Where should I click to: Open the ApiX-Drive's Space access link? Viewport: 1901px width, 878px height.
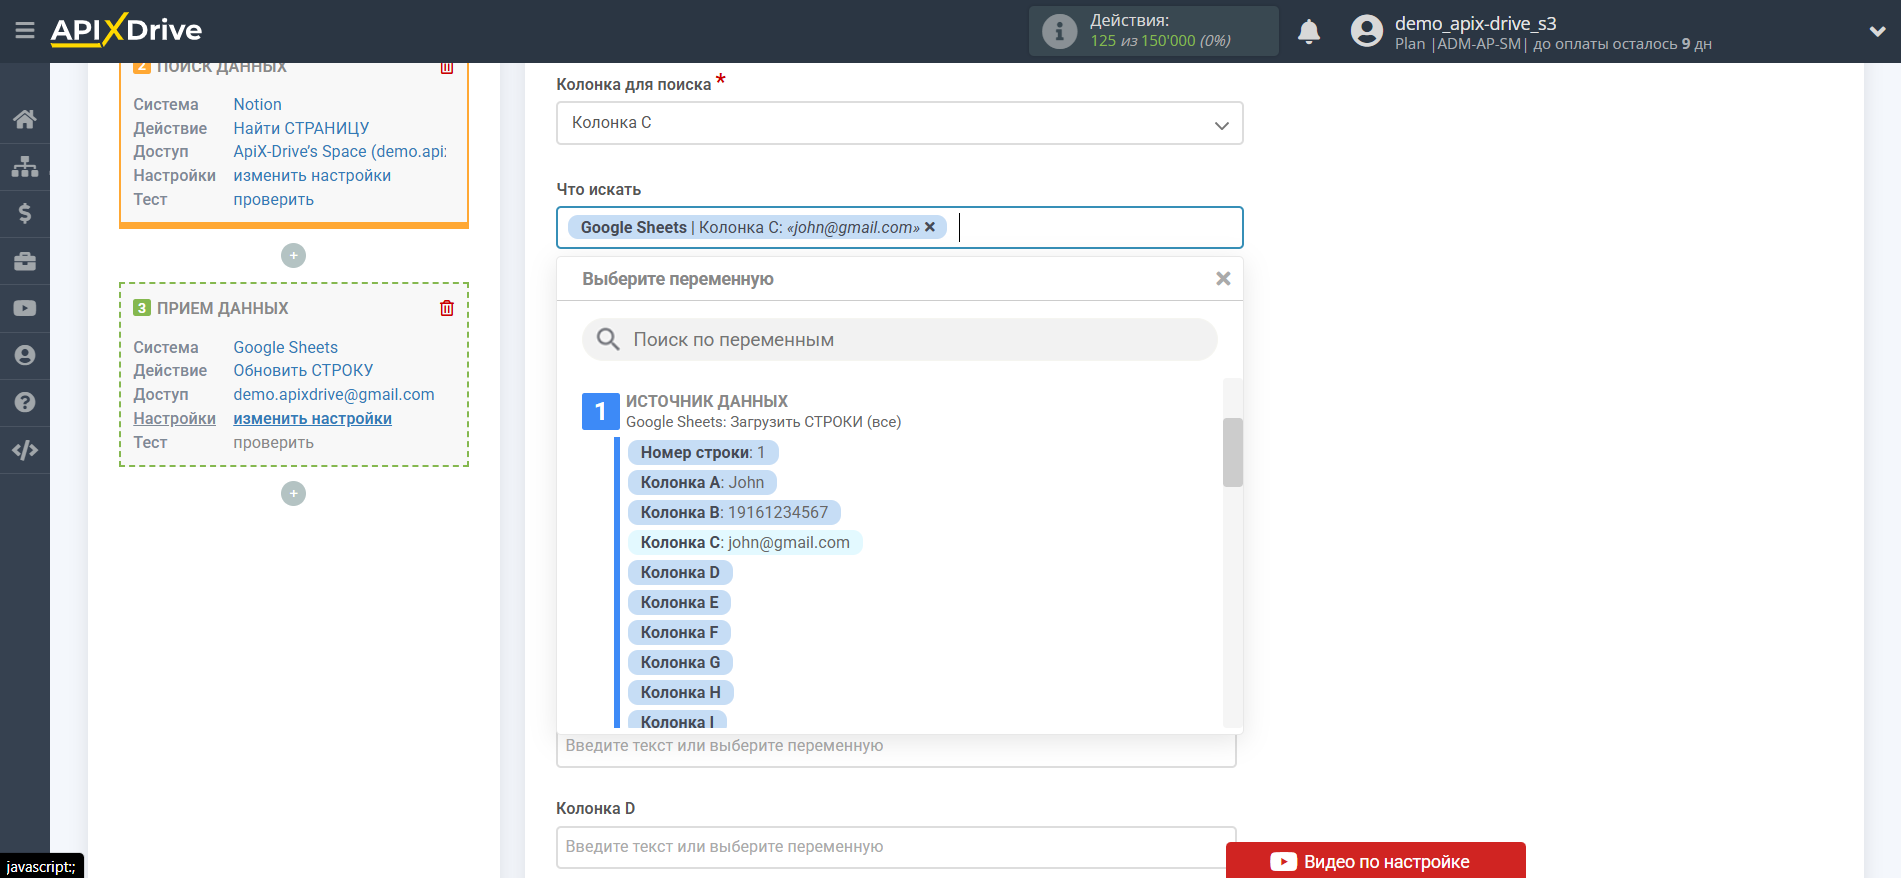[340, 151]
